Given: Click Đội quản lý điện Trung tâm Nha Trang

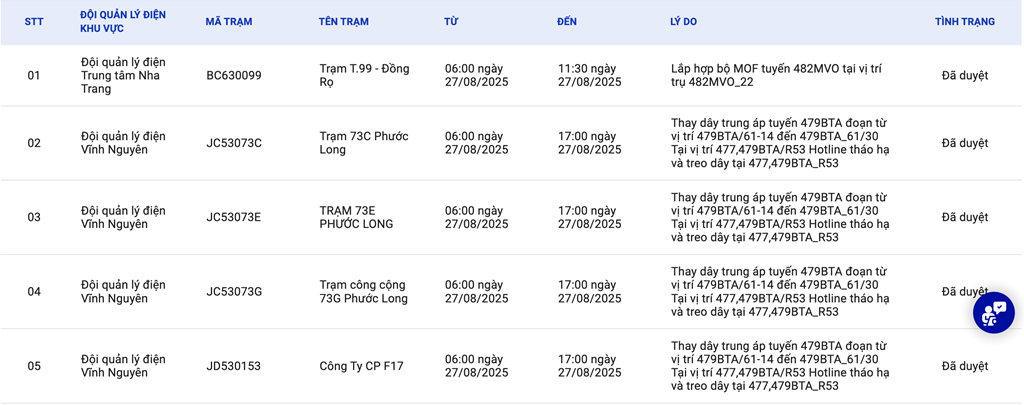Looking at the screenshot, I should click(123, 75).
